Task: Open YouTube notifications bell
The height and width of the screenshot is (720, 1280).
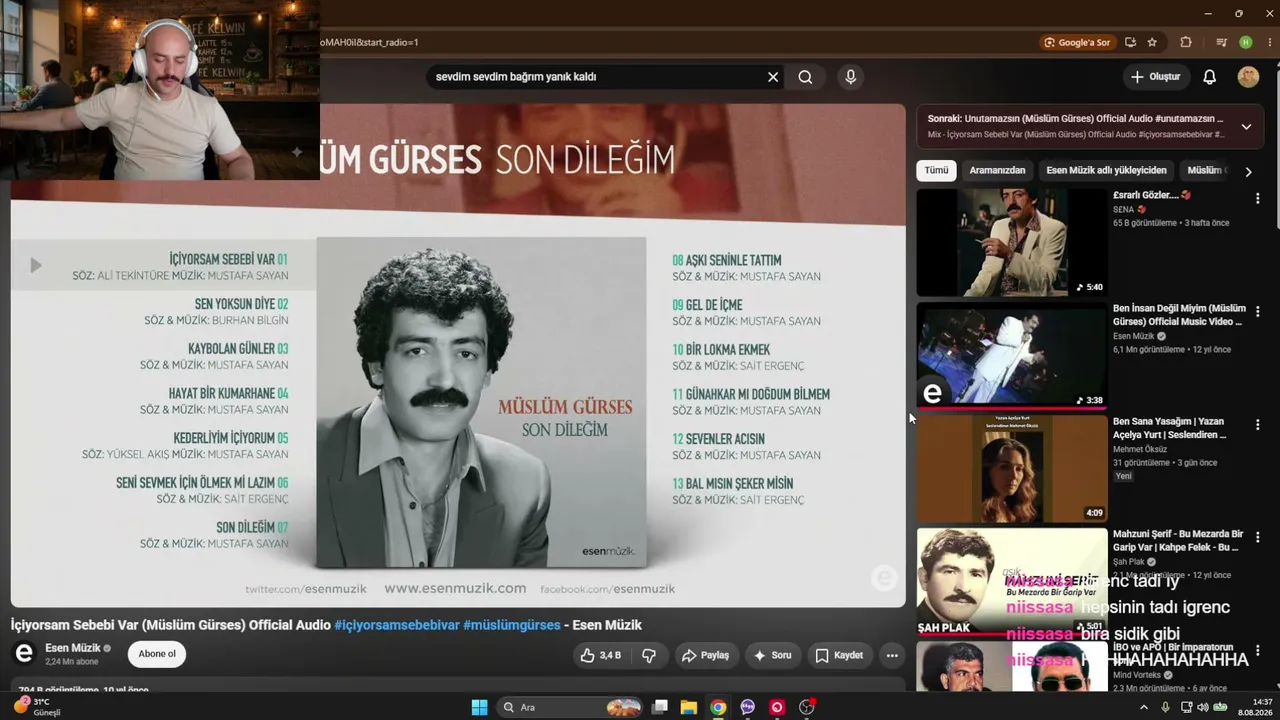Action: click(1209, 77)
